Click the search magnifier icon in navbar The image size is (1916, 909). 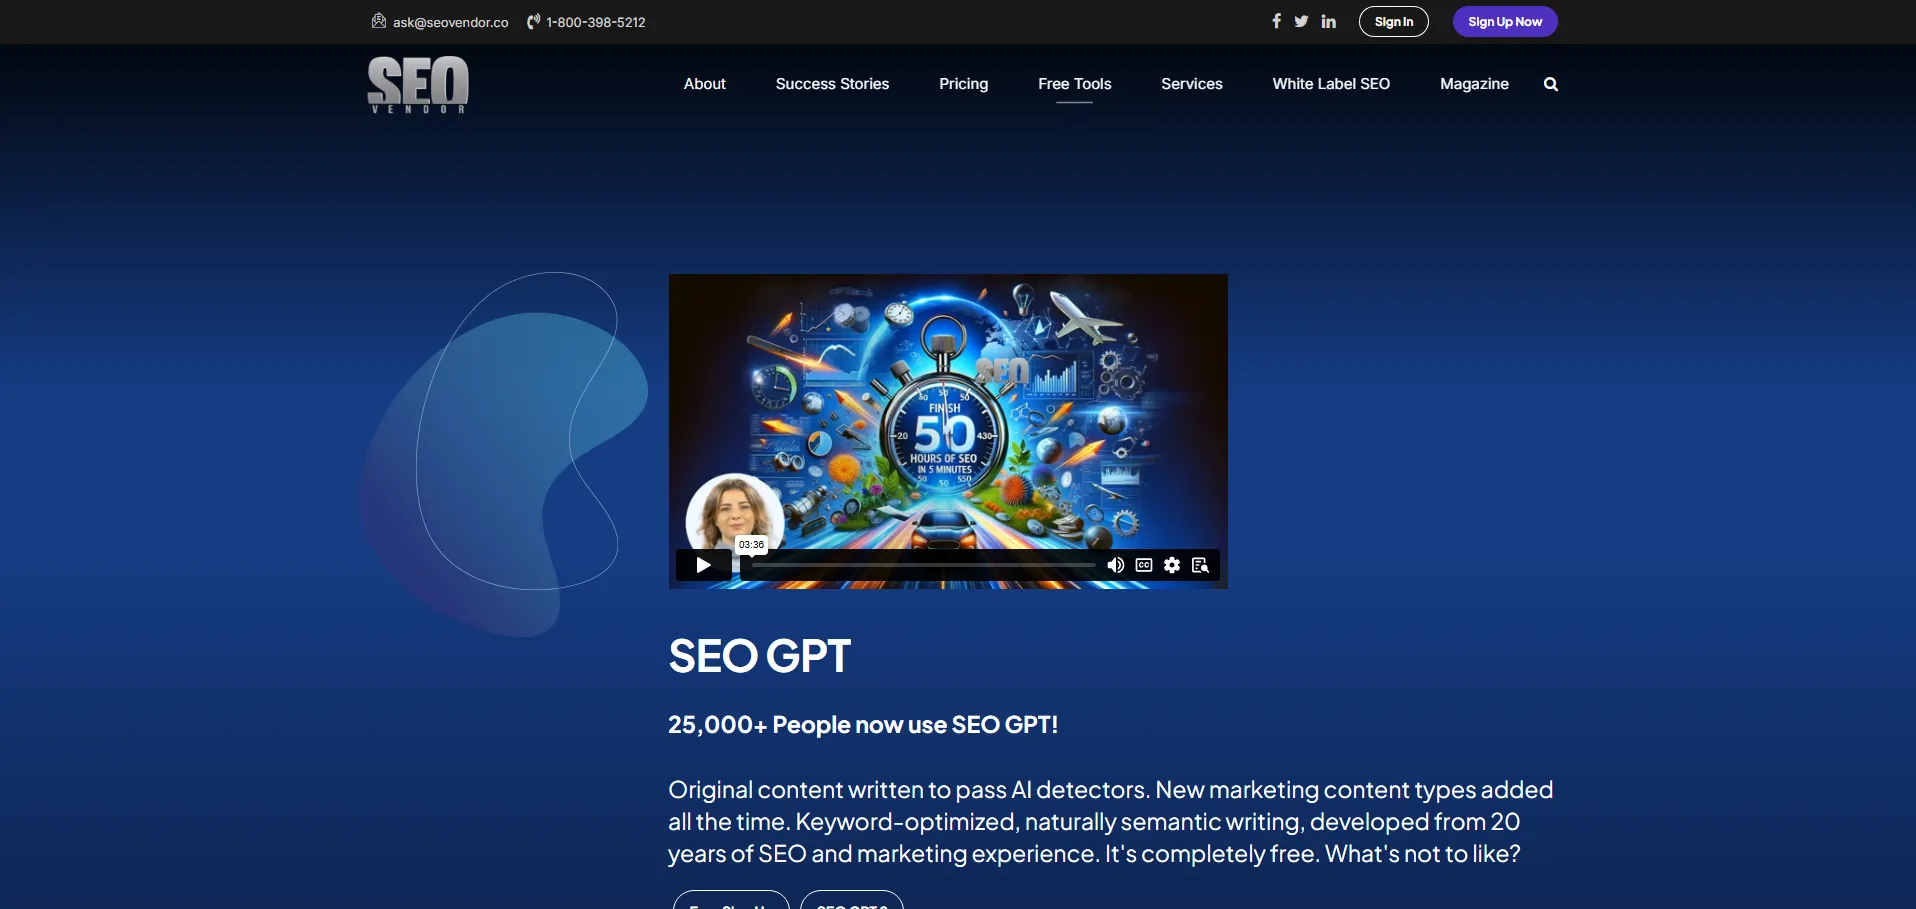pos(1550,84)
